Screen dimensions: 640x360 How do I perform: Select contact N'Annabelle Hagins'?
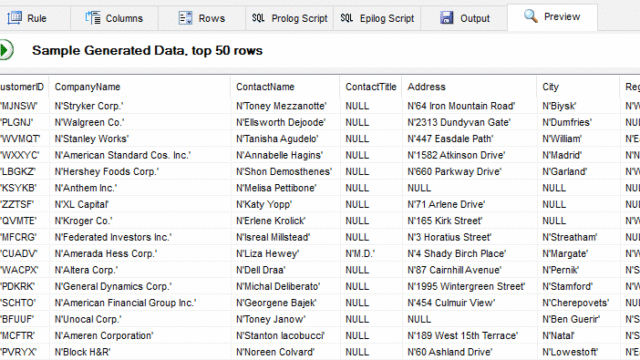285,155
